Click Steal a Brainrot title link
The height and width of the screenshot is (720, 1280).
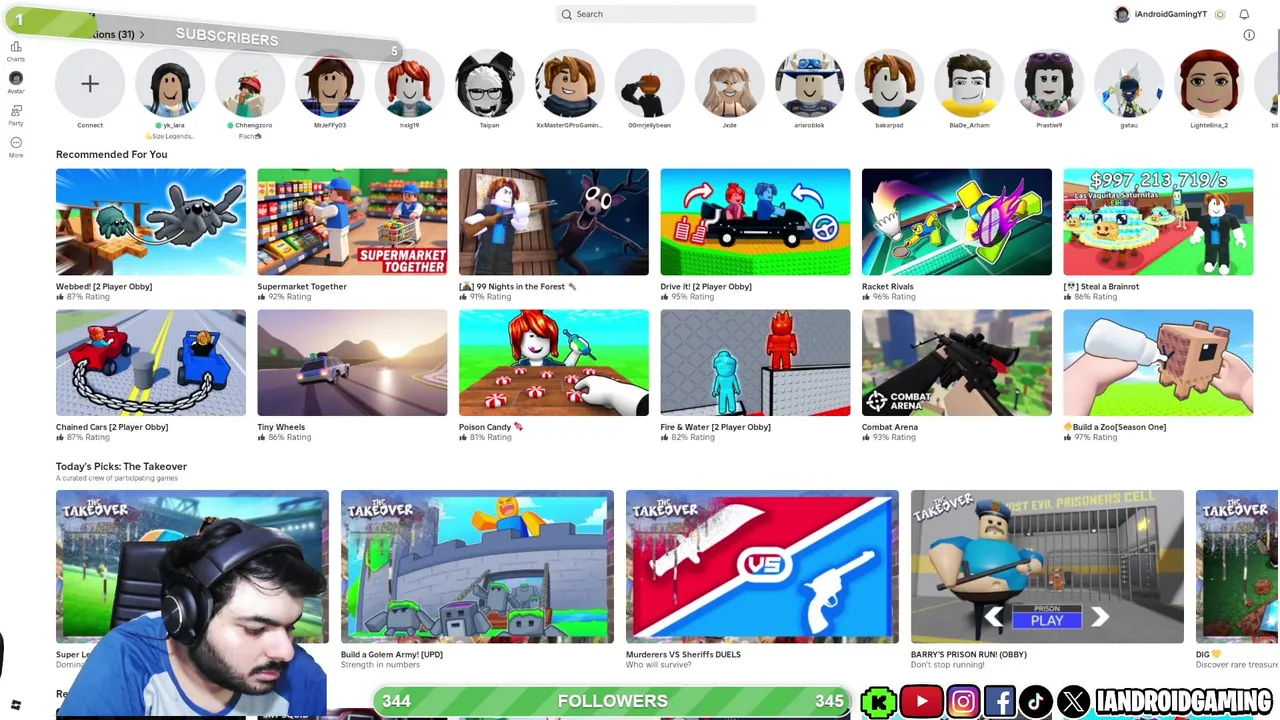pyautogui.click(x=1101, y=287)
